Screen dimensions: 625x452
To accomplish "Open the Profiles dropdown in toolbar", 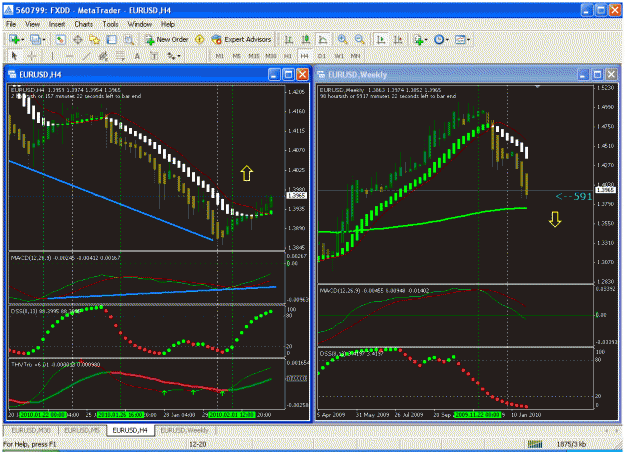I will point(37,39).
